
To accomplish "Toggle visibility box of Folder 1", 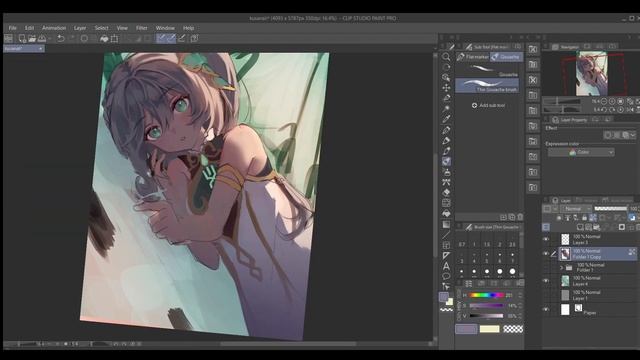I will 546,267.
